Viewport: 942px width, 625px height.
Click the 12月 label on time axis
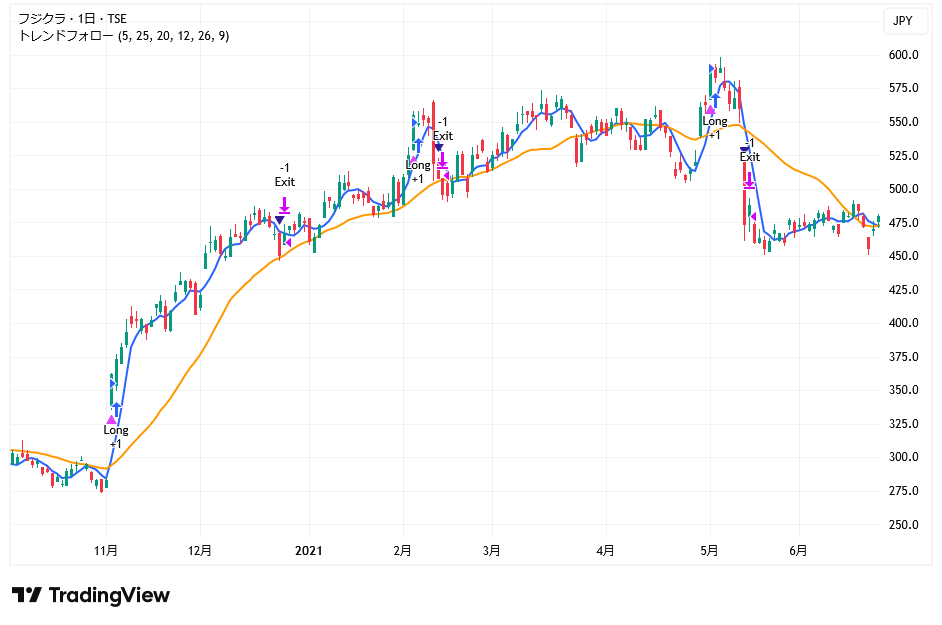[200, 550]
